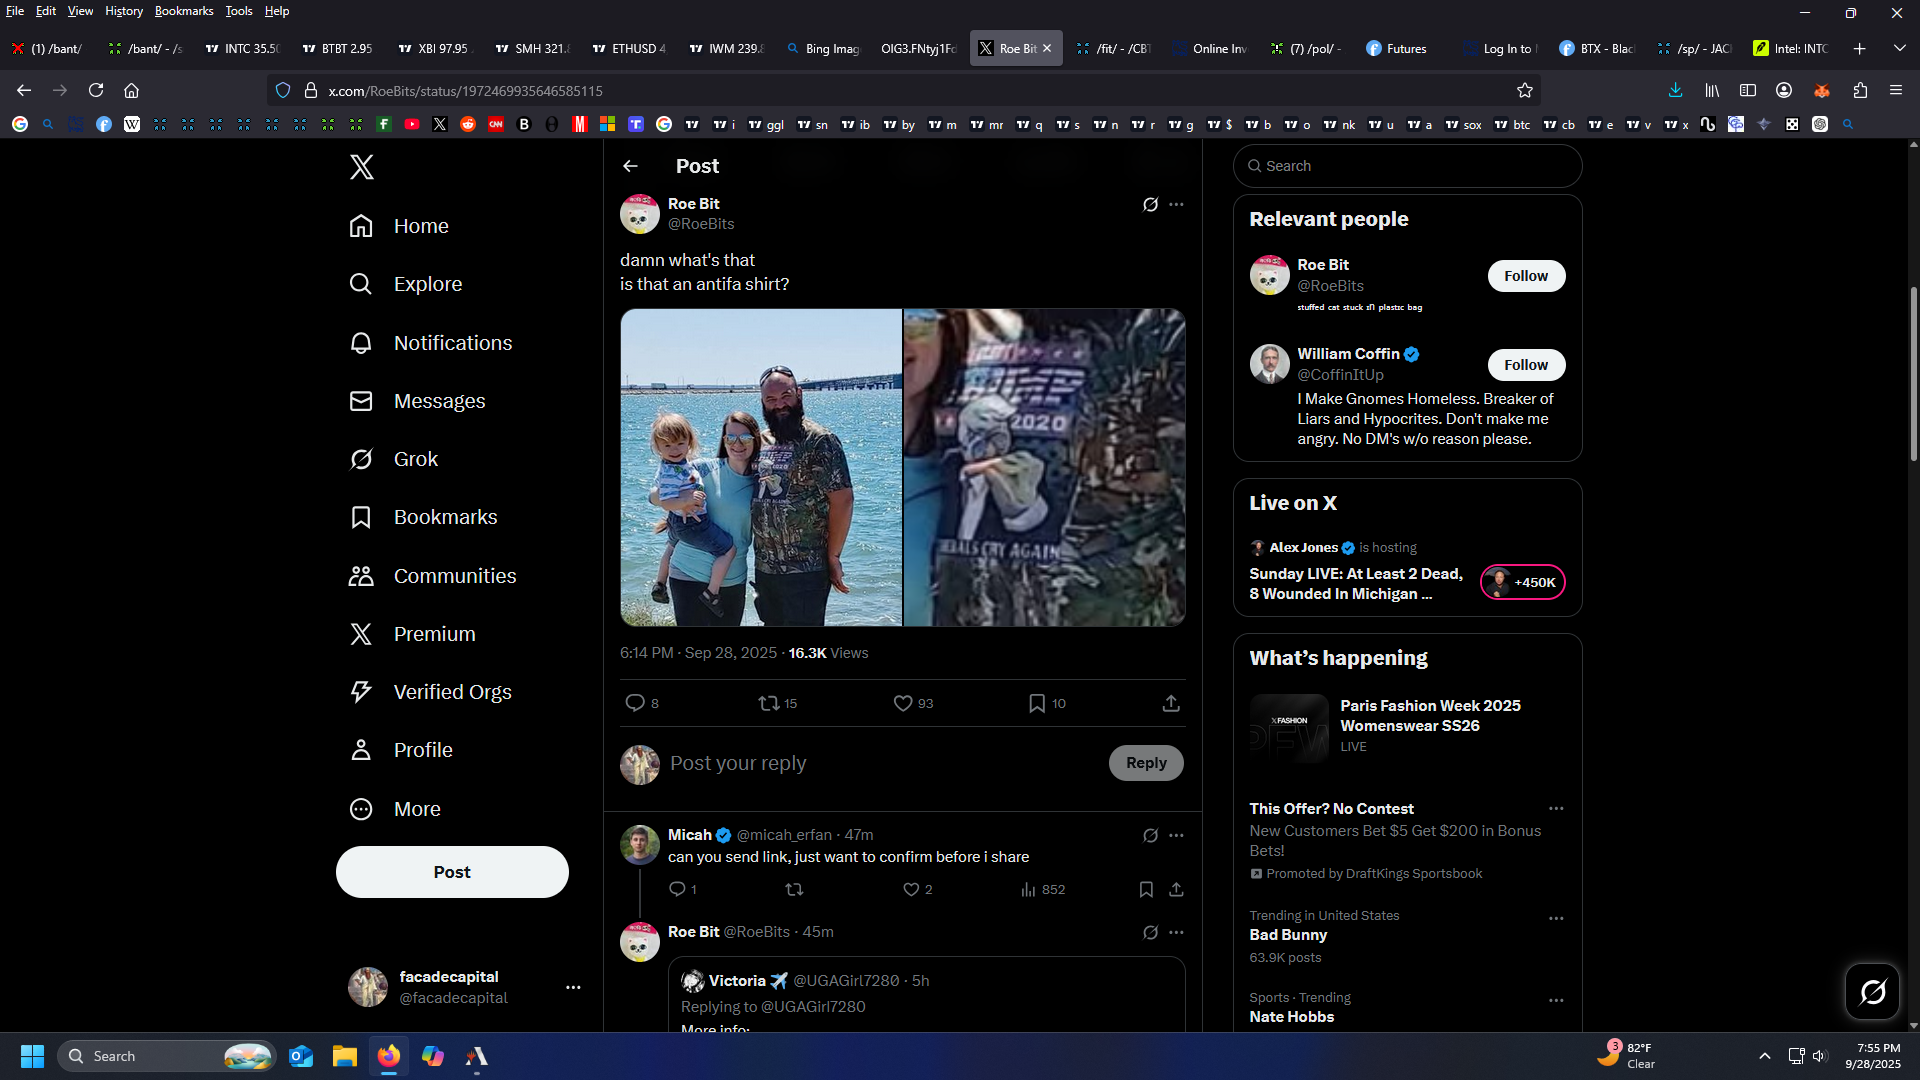Open the floating Grok button
The image size is (1920, 1080).
1872,991
